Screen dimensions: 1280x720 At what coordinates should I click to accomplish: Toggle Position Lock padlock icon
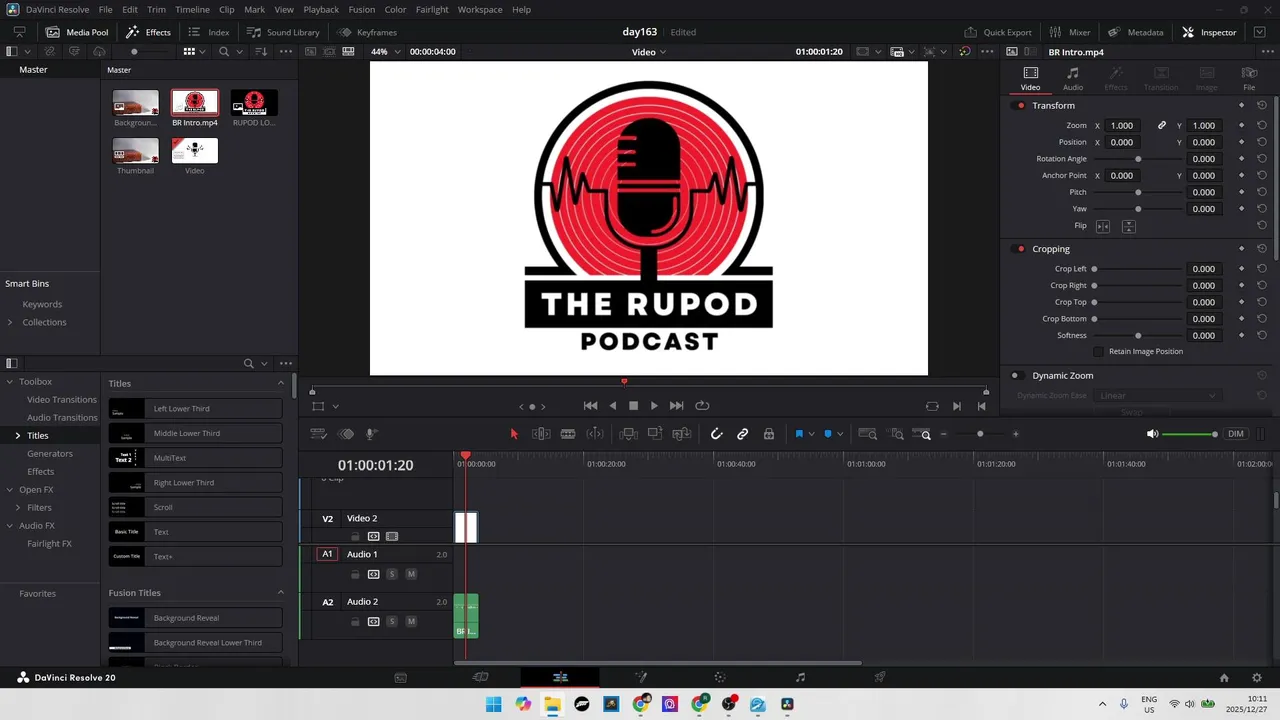coord(769,434)
